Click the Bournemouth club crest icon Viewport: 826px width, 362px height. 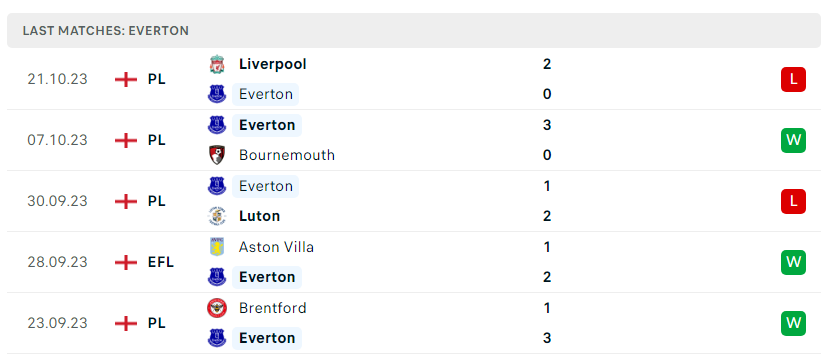click(x=217, y=155)
